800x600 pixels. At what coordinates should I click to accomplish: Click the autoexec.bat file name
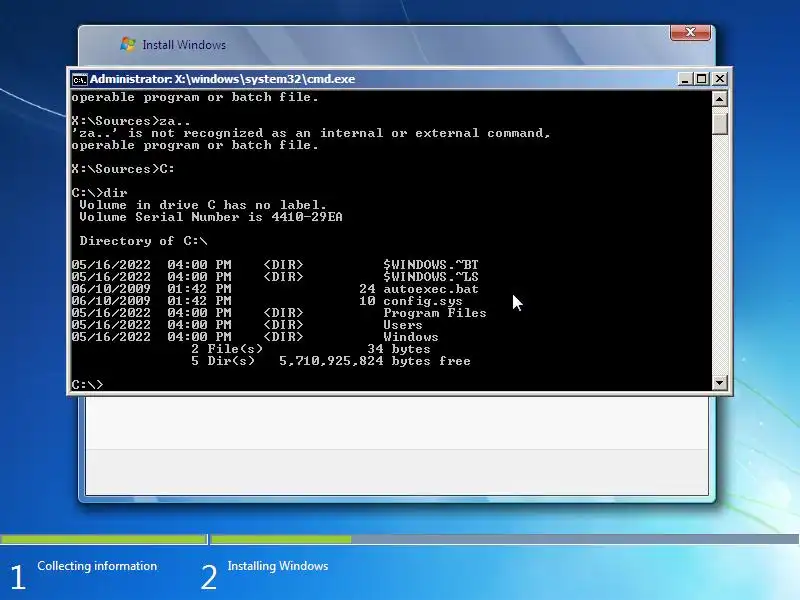[x=431, y=289]
